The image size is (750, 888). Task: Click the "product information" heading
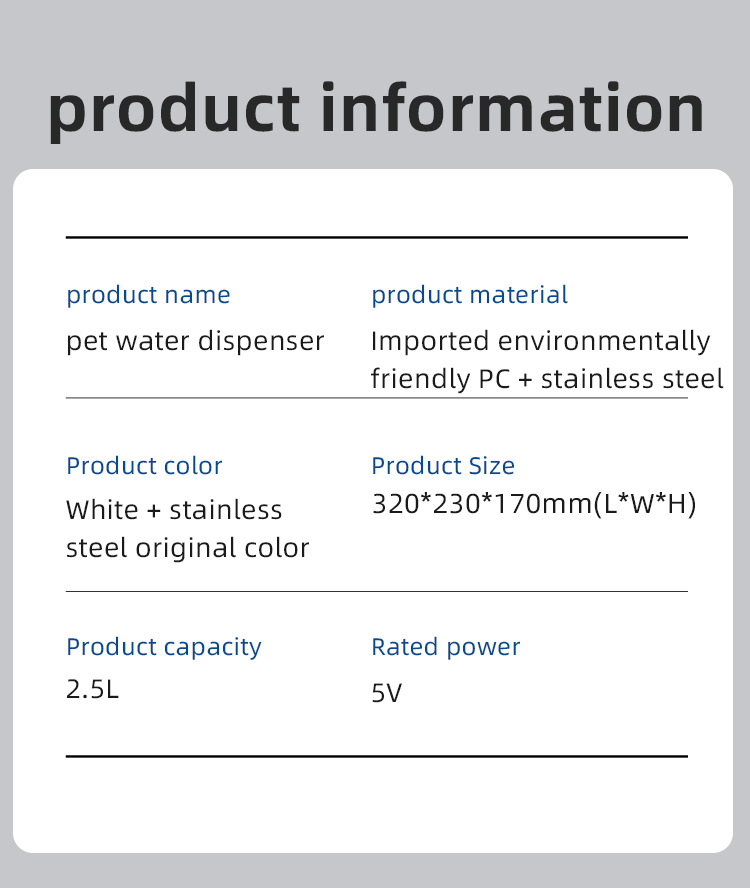[x=375, y=108]
